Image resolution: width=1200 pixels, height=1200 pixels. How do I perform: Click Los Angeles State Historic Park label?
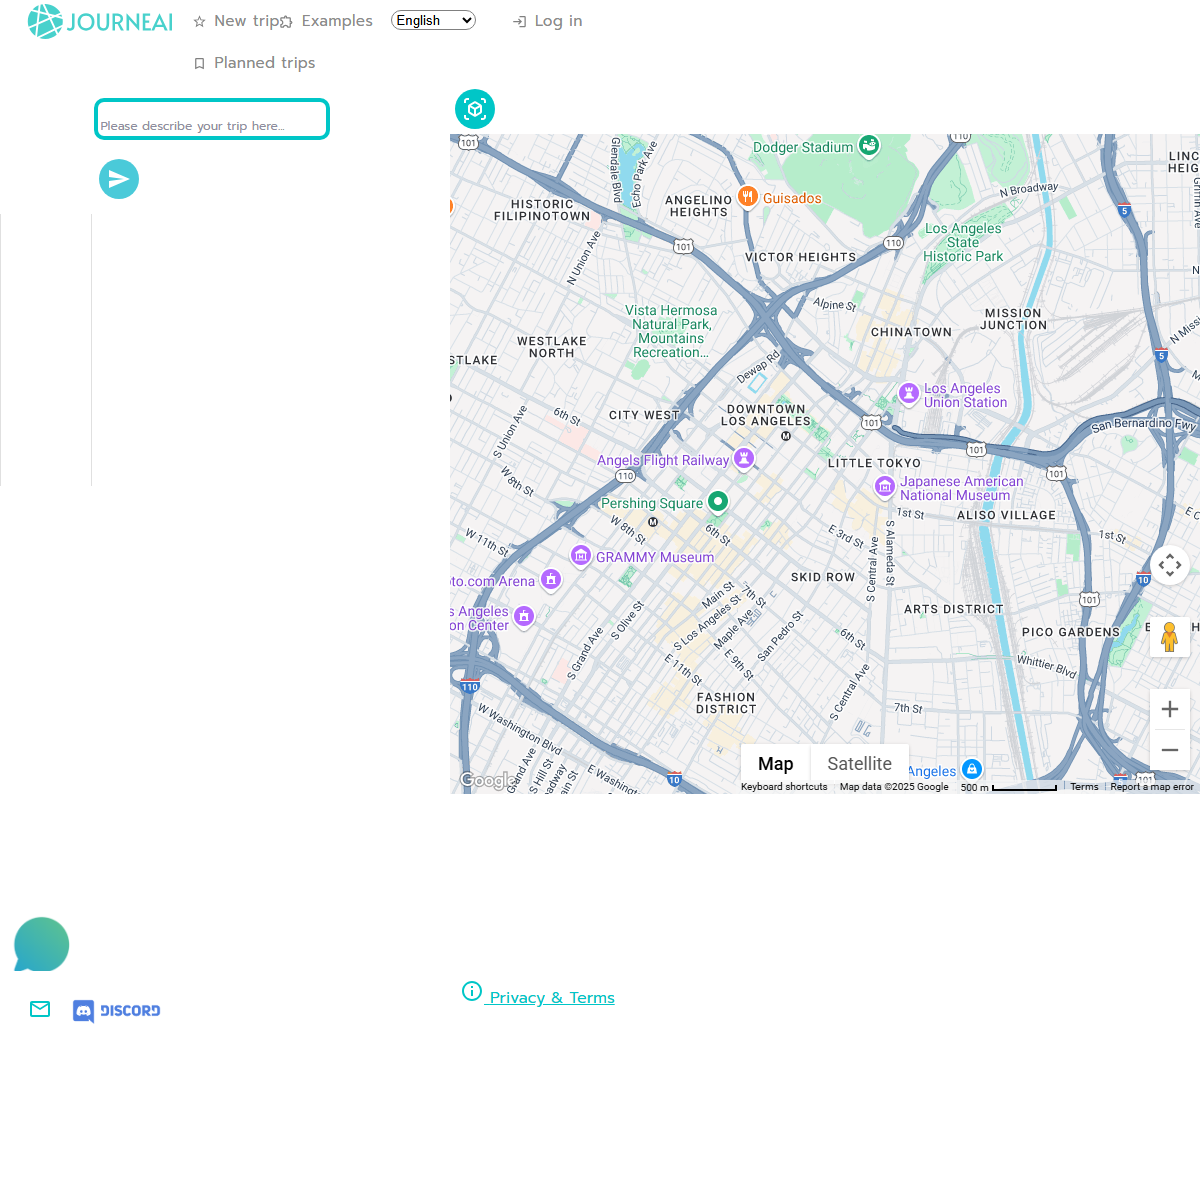tap(963, 242)
